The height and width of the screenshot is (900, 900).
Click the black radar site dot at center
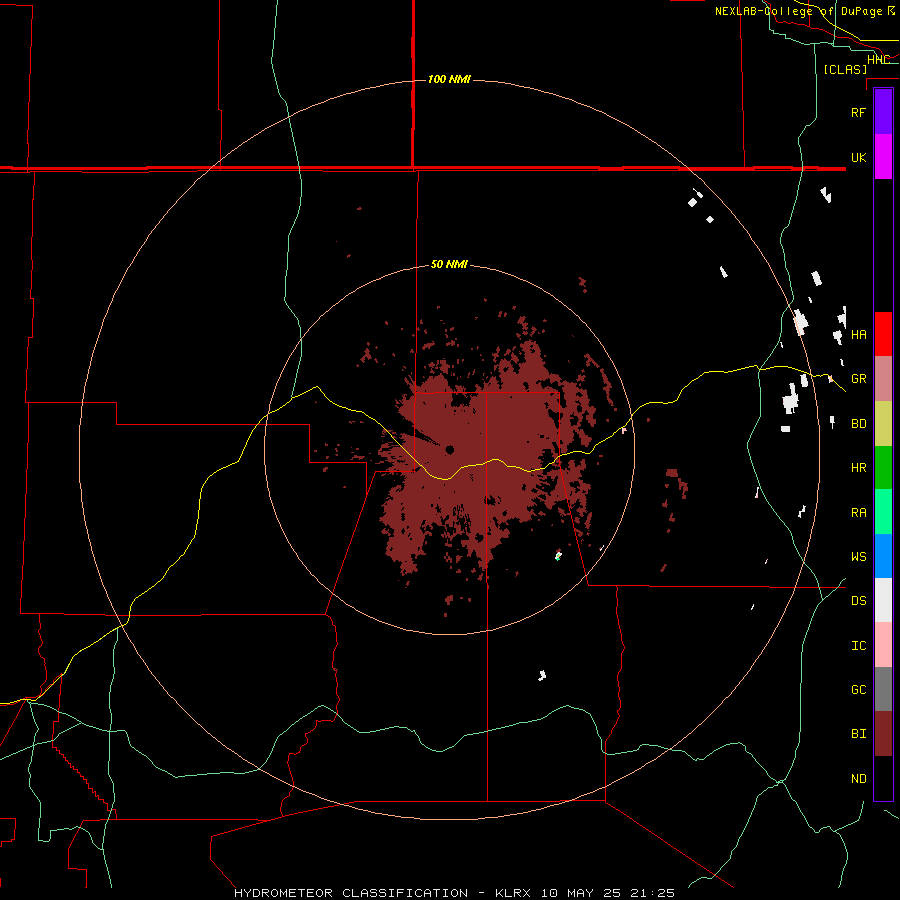[x=450, y=449]
